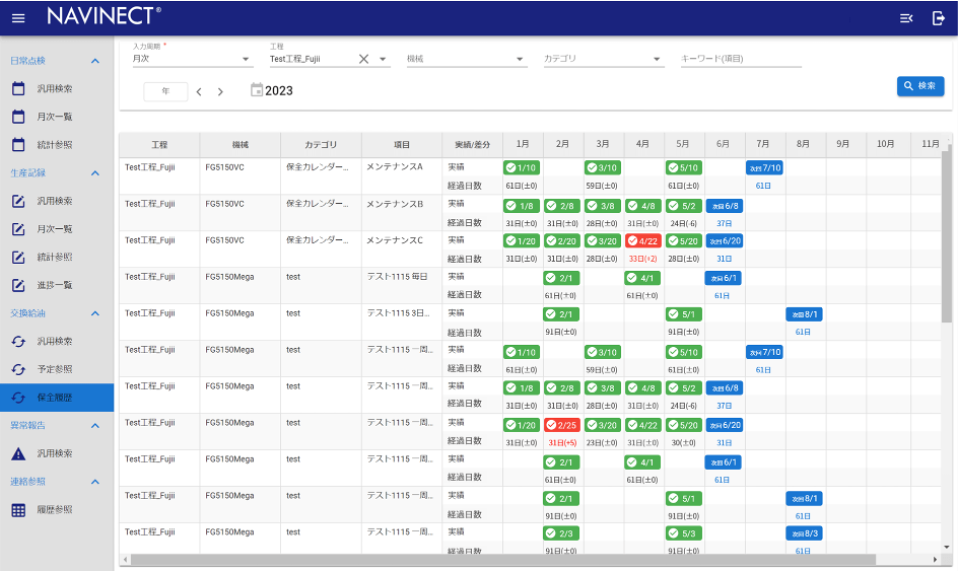Click the 実績/差分 column header
Image resolution: width=958 pixels, height=572 pixels.
[x=472, y=145]
